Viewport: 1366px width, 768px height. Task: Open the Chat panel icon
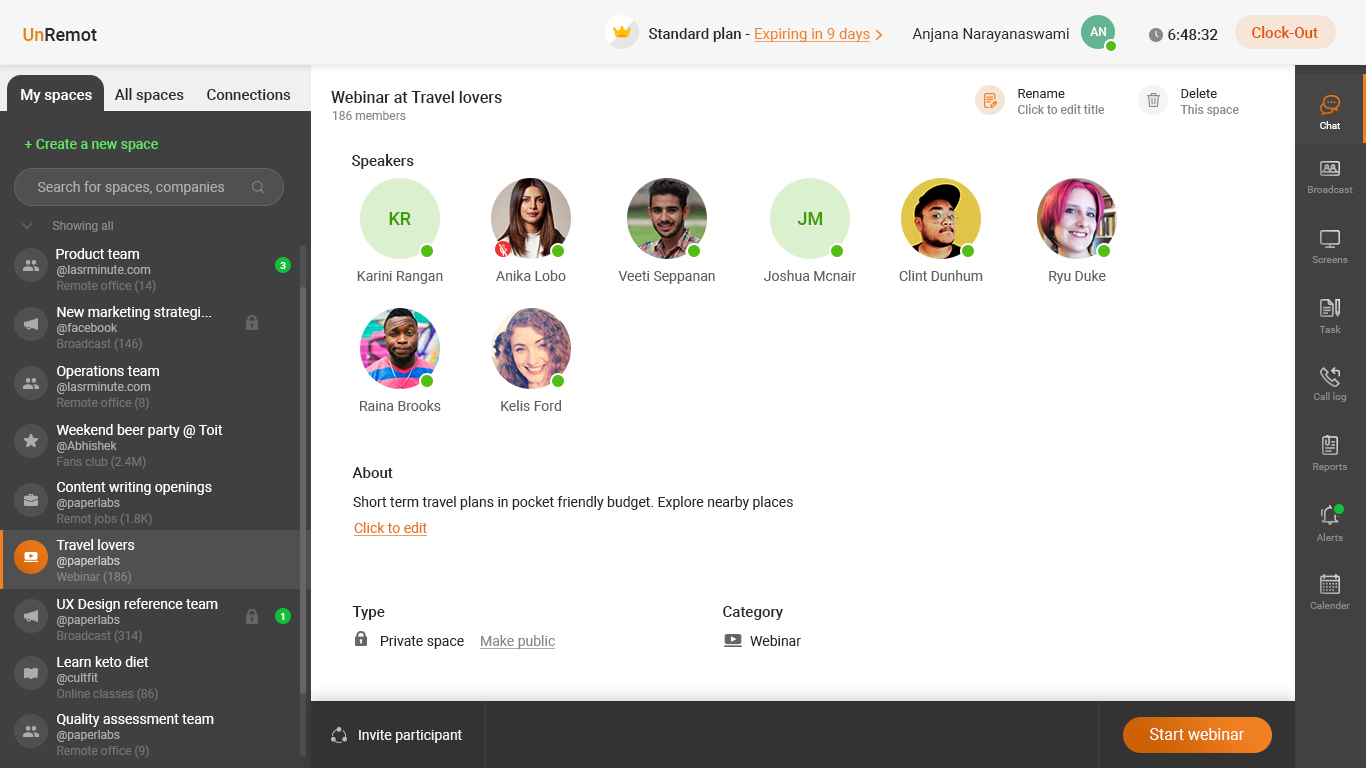[1329, 104]
